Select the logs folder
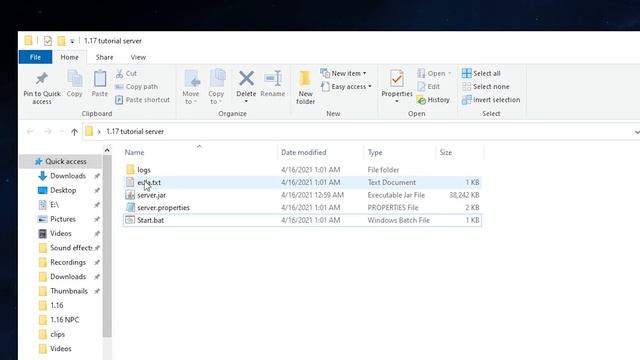The image size is (640, 360). click(x=302, y=169)
